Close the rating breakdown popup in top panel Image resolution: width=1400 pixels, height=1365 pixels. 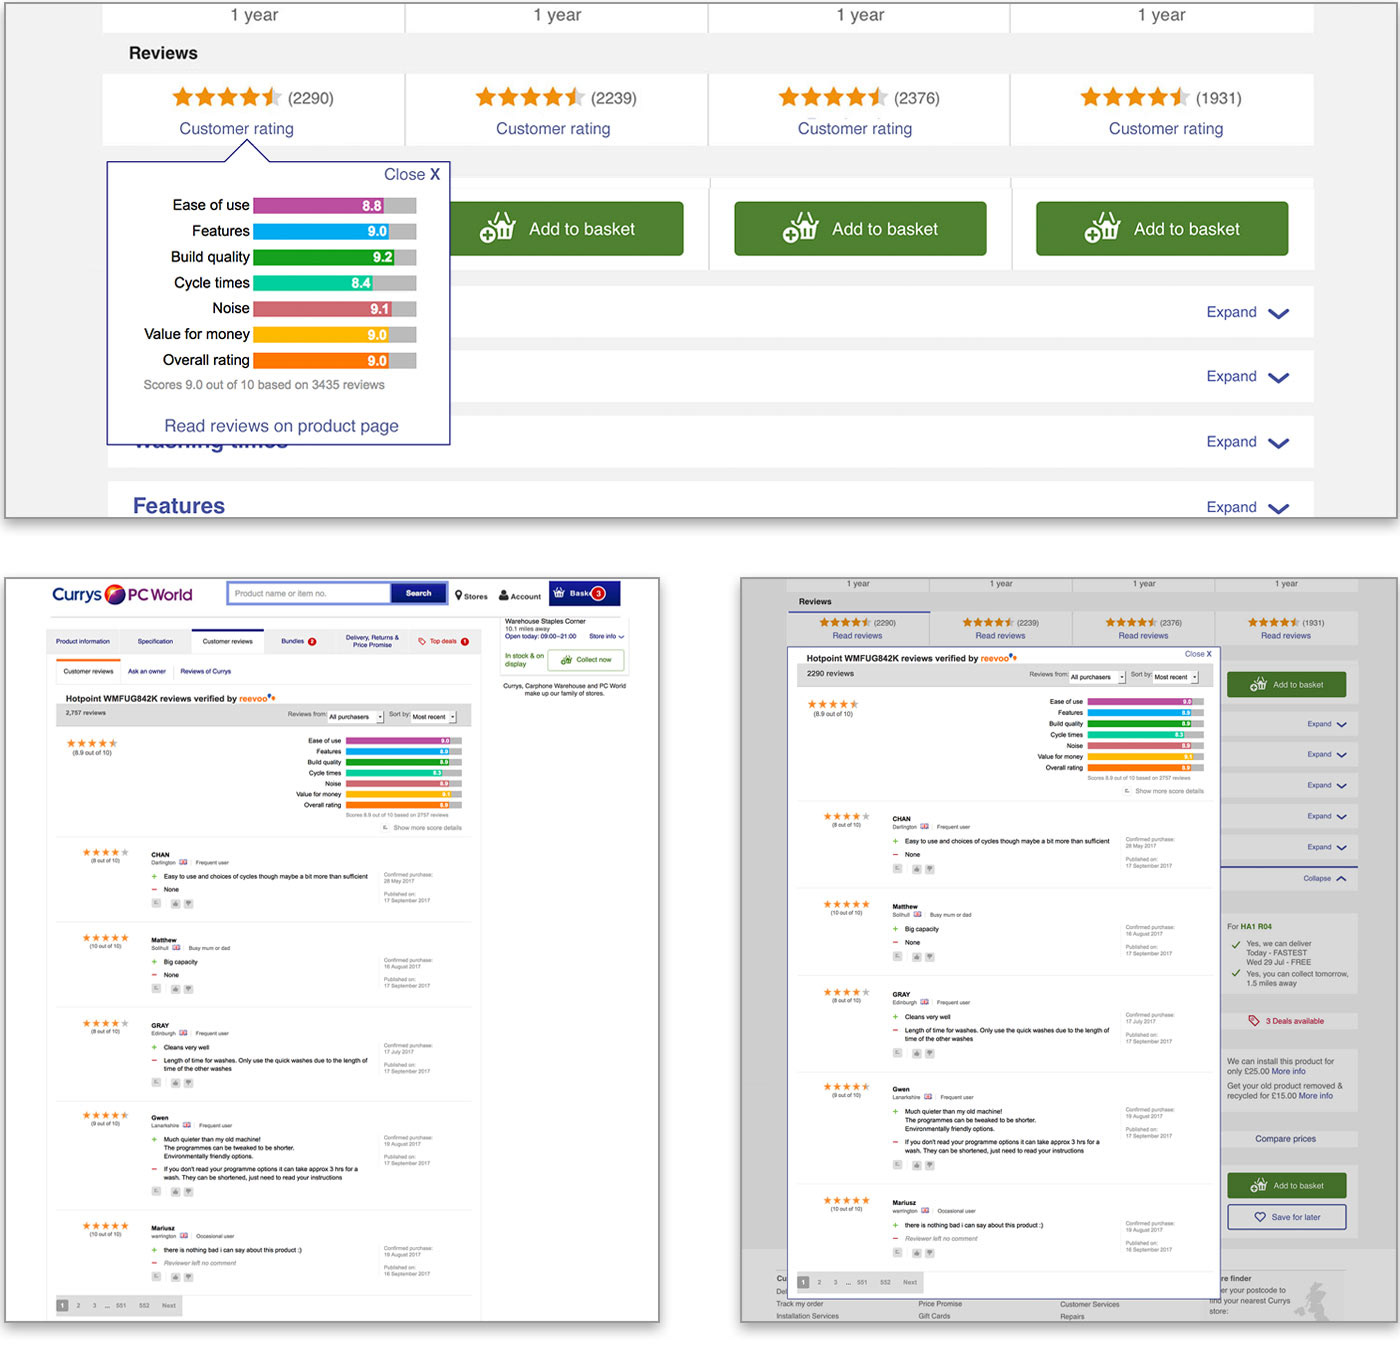click(x=411, y=174)
